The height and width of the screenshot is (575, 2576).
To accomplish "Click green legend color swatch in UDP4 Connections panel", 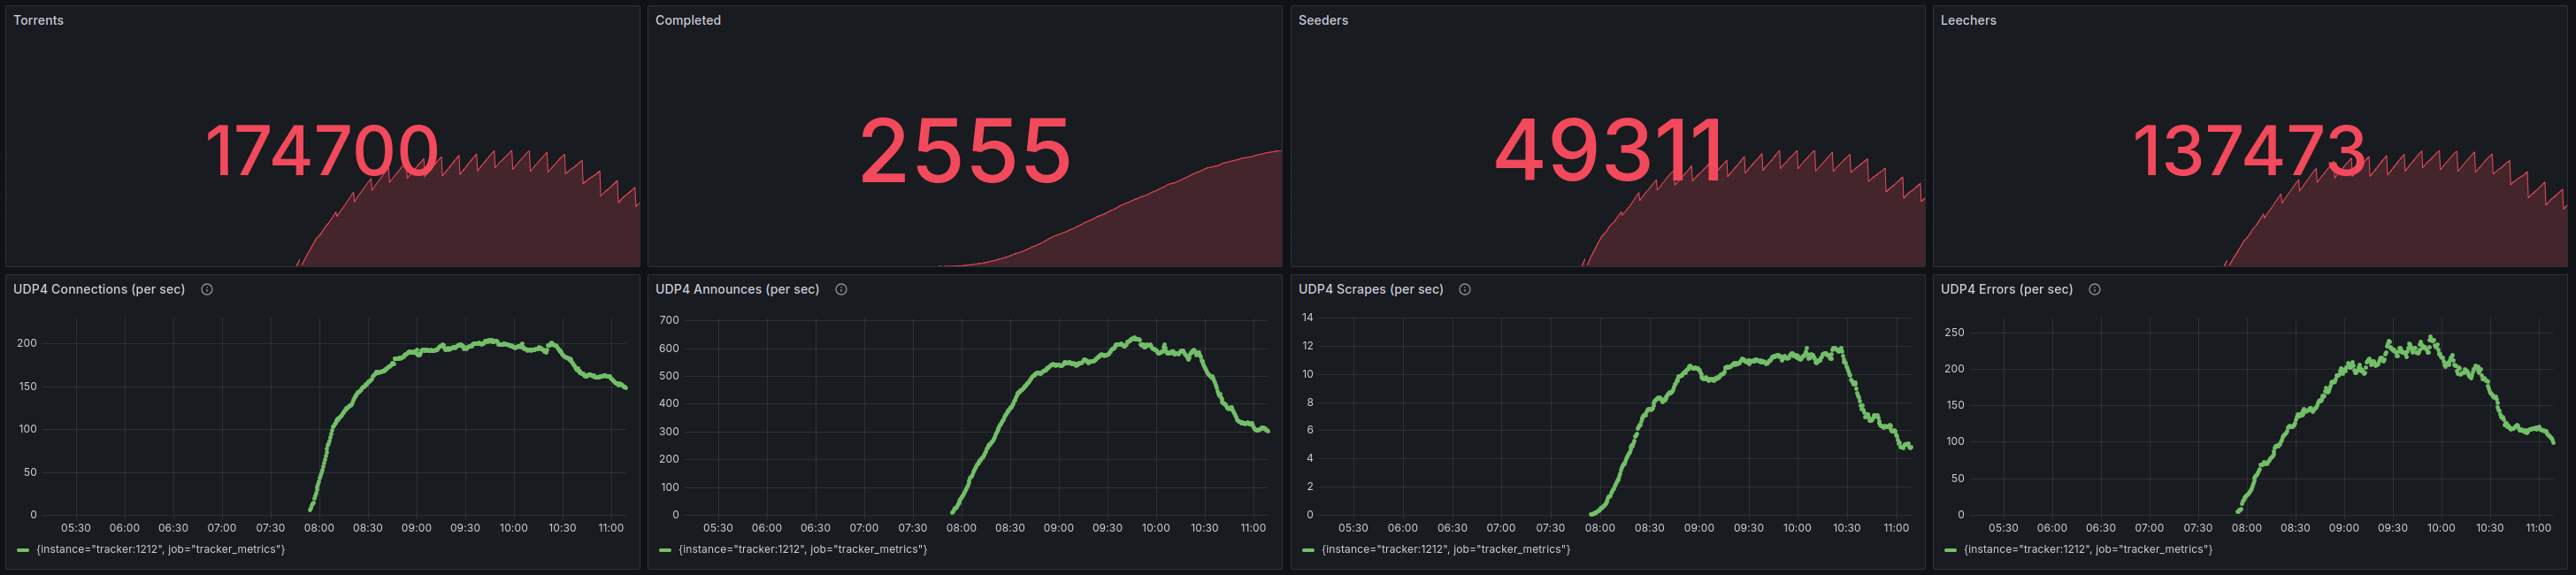I will pyautogui.click(x=23, y=550).
